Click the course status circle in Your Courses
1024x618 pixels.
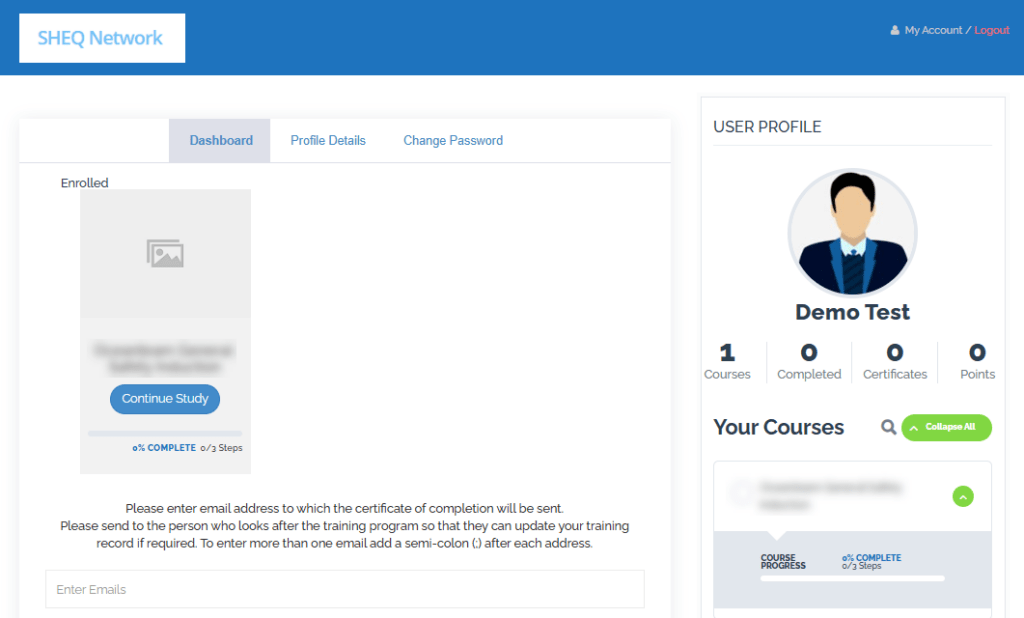tap(741, 492)
